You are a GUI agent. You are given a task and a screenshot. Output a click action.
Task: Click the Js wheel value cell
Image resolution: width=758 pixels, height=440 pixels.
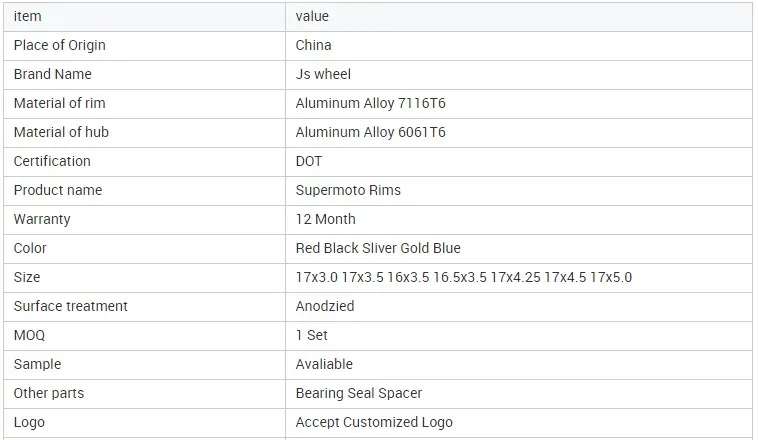coord(519,75)
